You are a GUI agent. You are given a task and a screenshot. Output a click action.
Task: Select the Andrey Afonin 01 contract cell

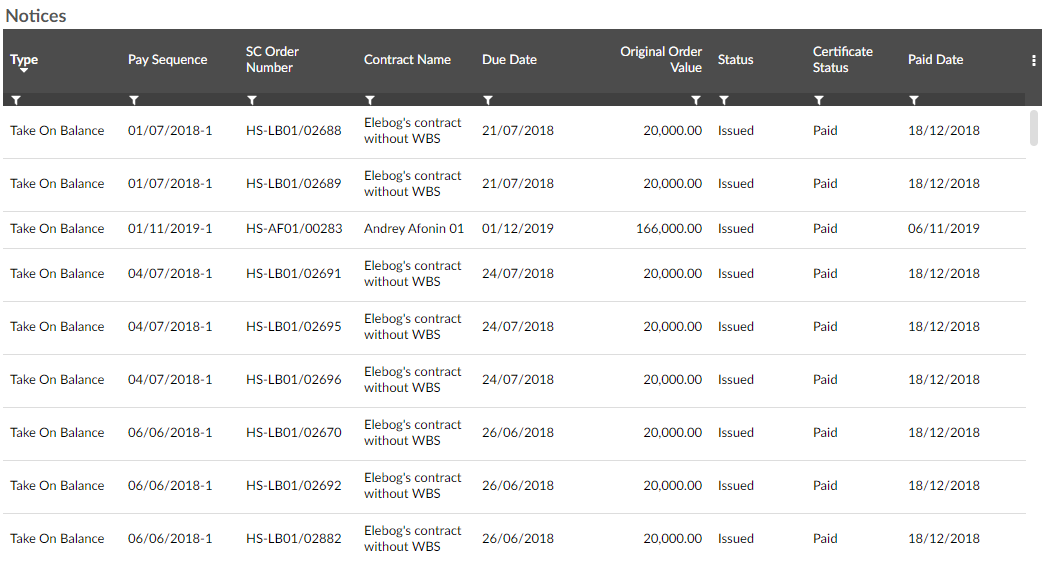click(414, 229)
